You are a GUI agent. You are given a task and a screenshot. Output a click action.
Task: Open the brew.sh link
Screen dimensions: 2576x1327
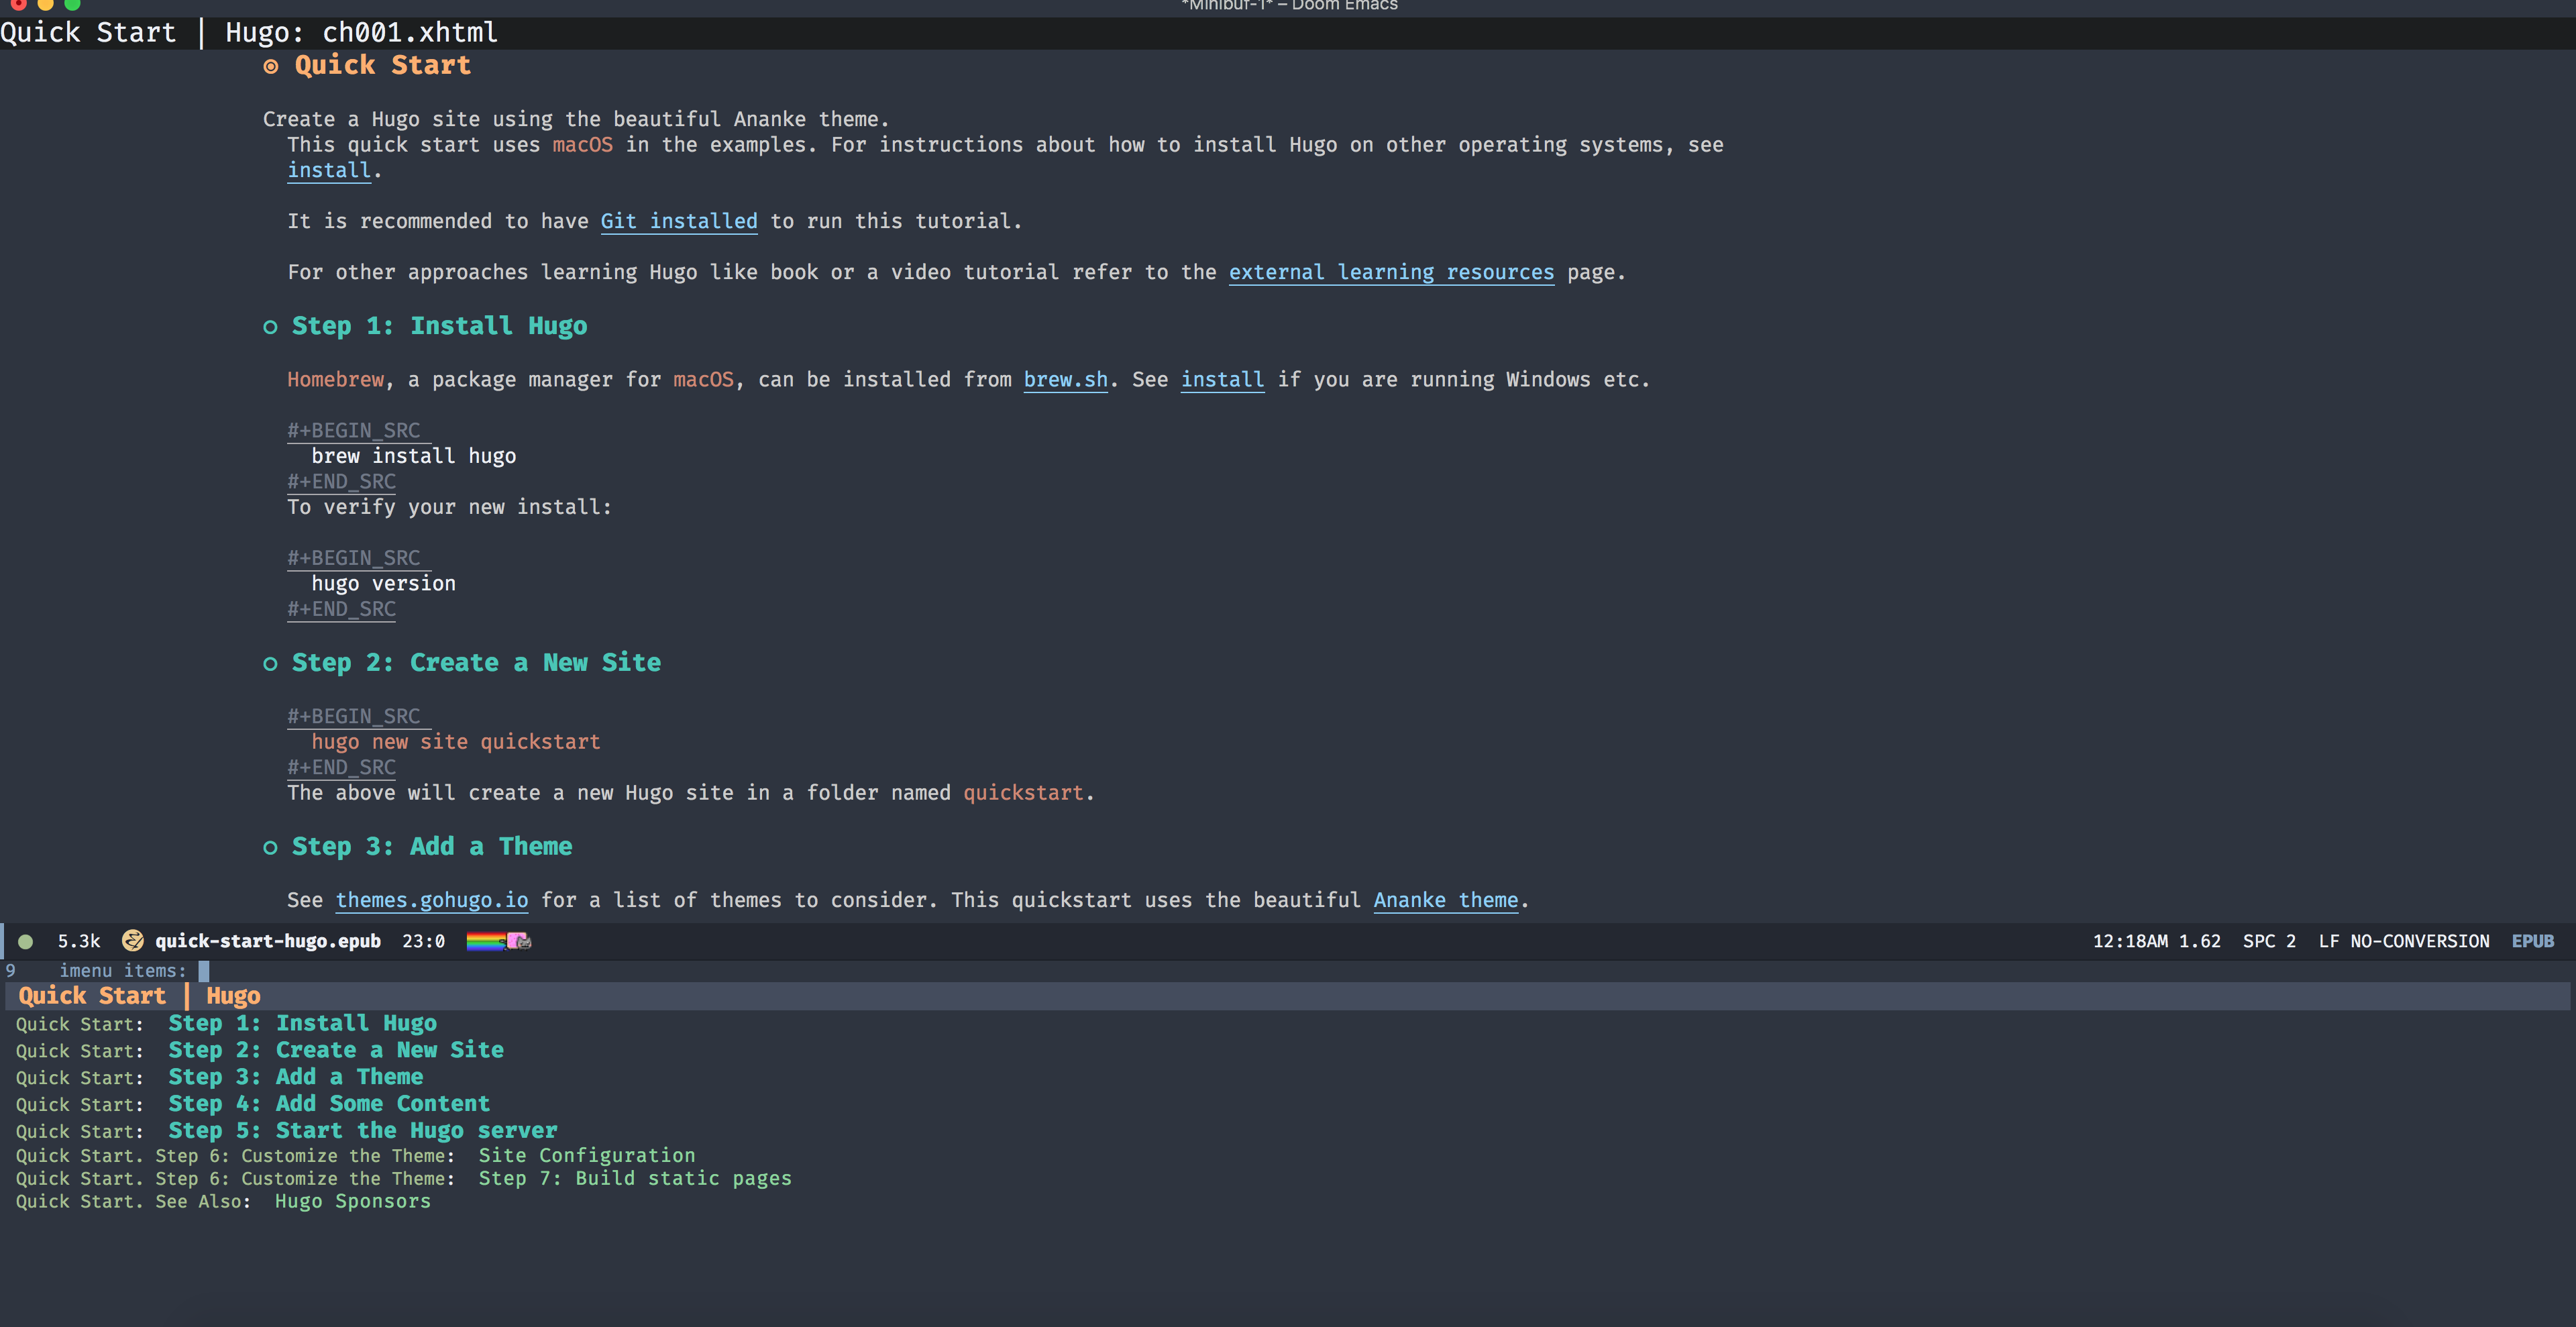pos(1065,379)
